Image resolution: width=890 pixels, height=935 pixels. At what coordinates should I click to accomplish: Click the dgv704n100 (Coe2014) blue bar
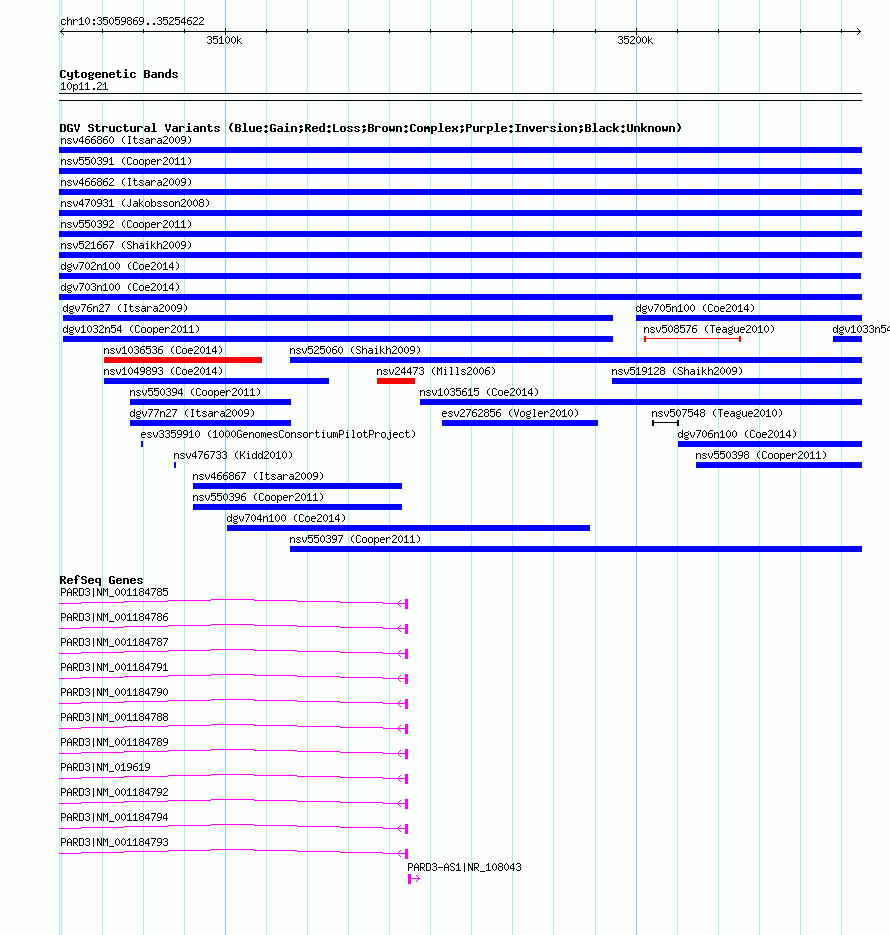pos(408,528)
